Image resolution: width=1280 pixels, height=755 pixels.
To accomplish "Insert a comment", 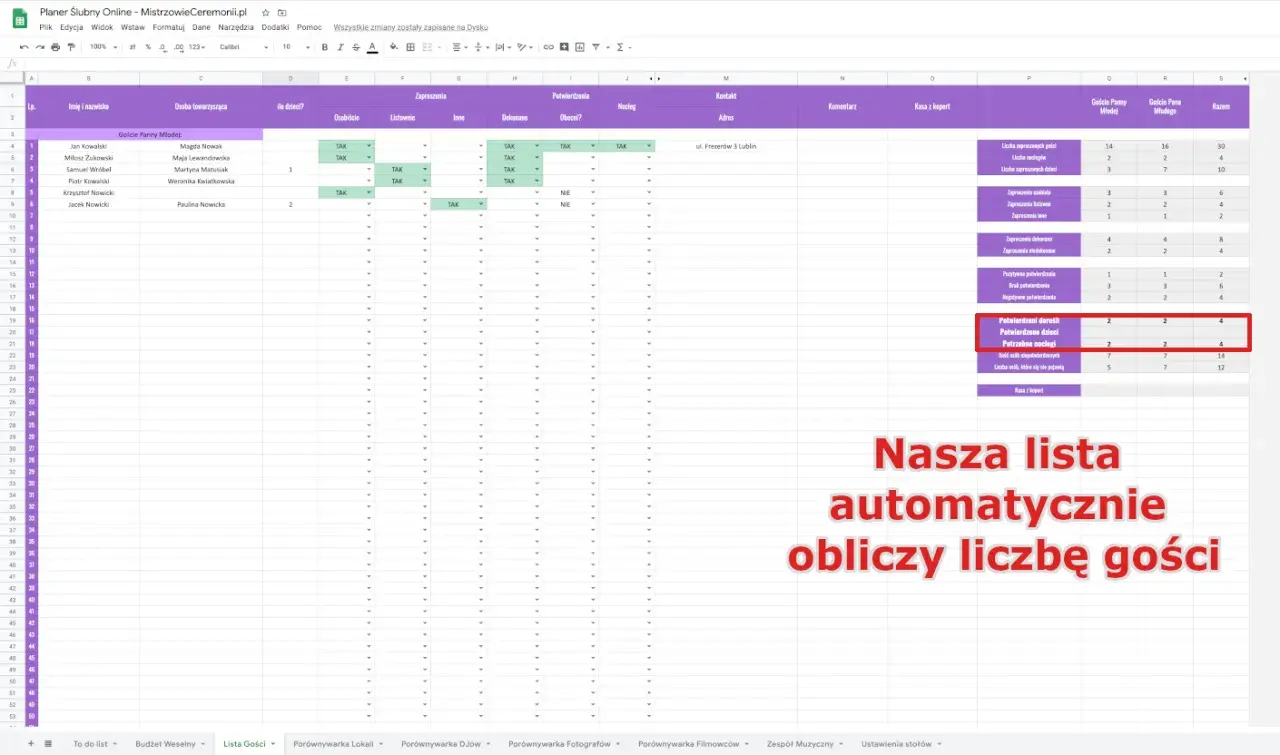I will pos(564,47).
